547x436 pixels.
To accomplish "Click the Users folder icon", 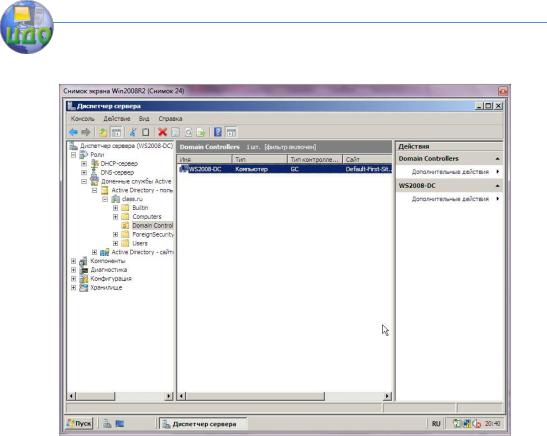I will tap(125, 243).
